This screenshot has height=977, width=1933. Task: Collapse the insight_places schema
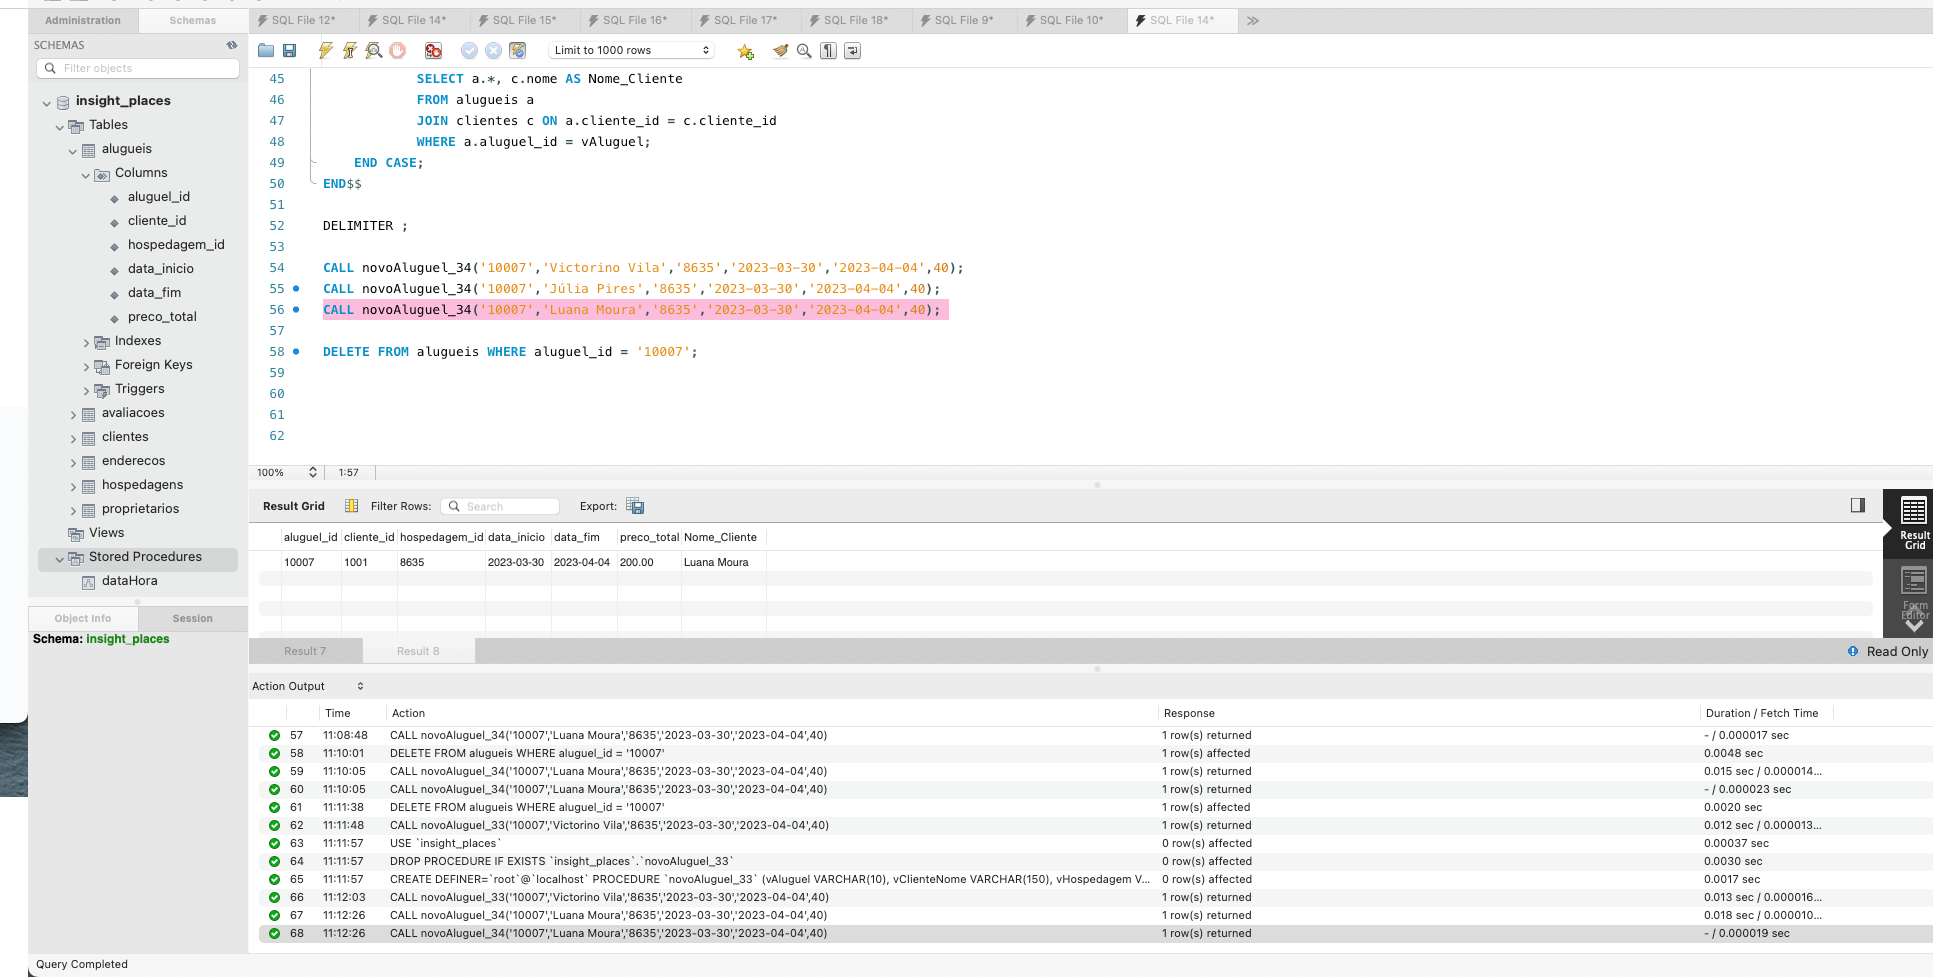[46, 102]
